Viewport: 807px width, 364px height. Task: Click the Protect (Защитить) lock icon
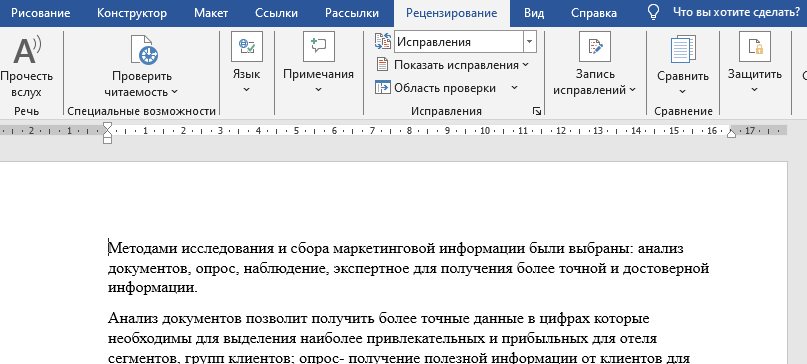click(755, 46)
